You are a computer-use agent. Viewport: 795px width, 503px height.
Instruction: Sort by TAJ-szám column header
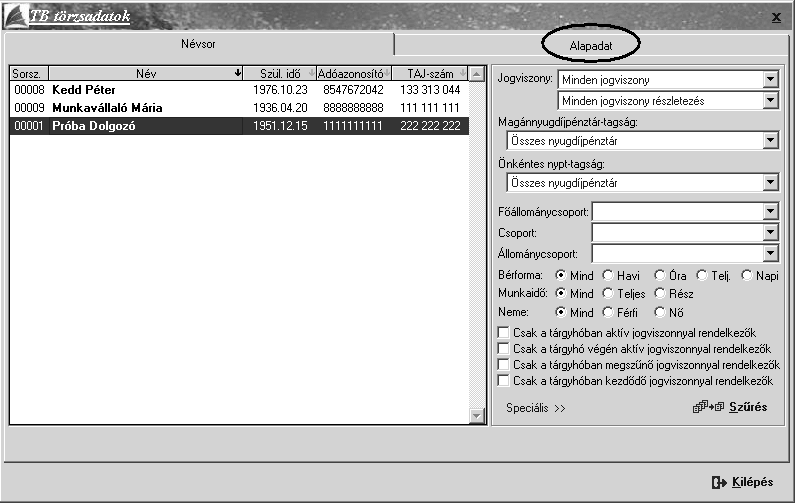[x=430, y=74]
